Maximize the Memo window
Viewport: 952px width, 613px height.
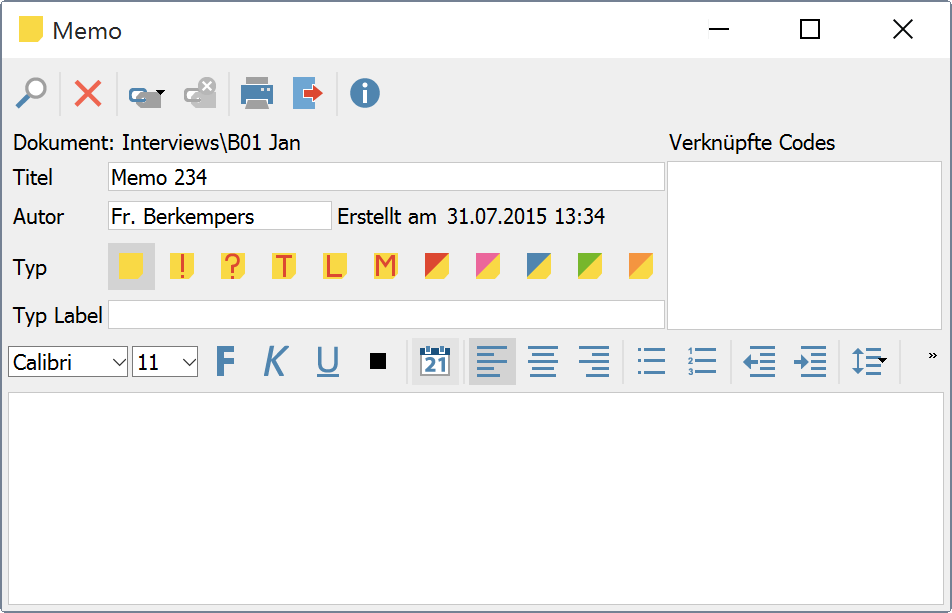coord(810,29)
